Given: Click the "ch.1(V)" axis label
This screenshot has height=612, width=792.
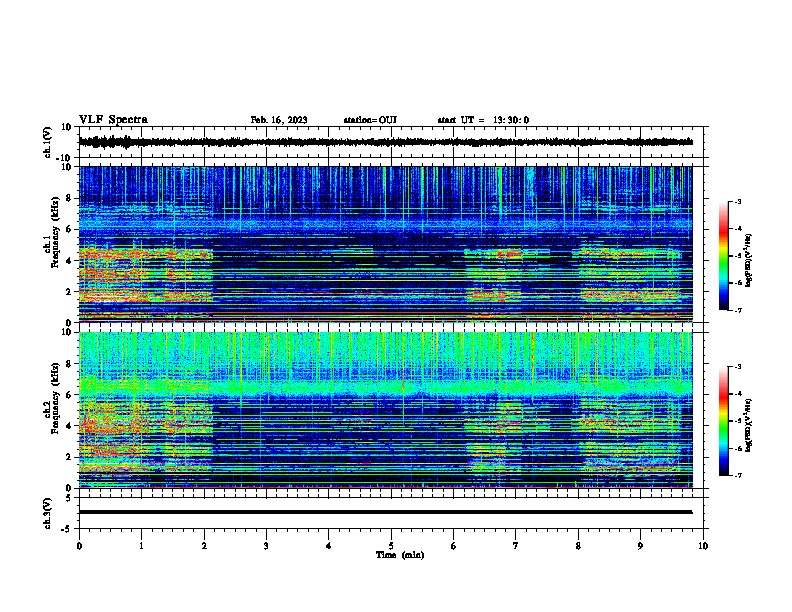Looking at the screenshot, I should click(48, 142).
